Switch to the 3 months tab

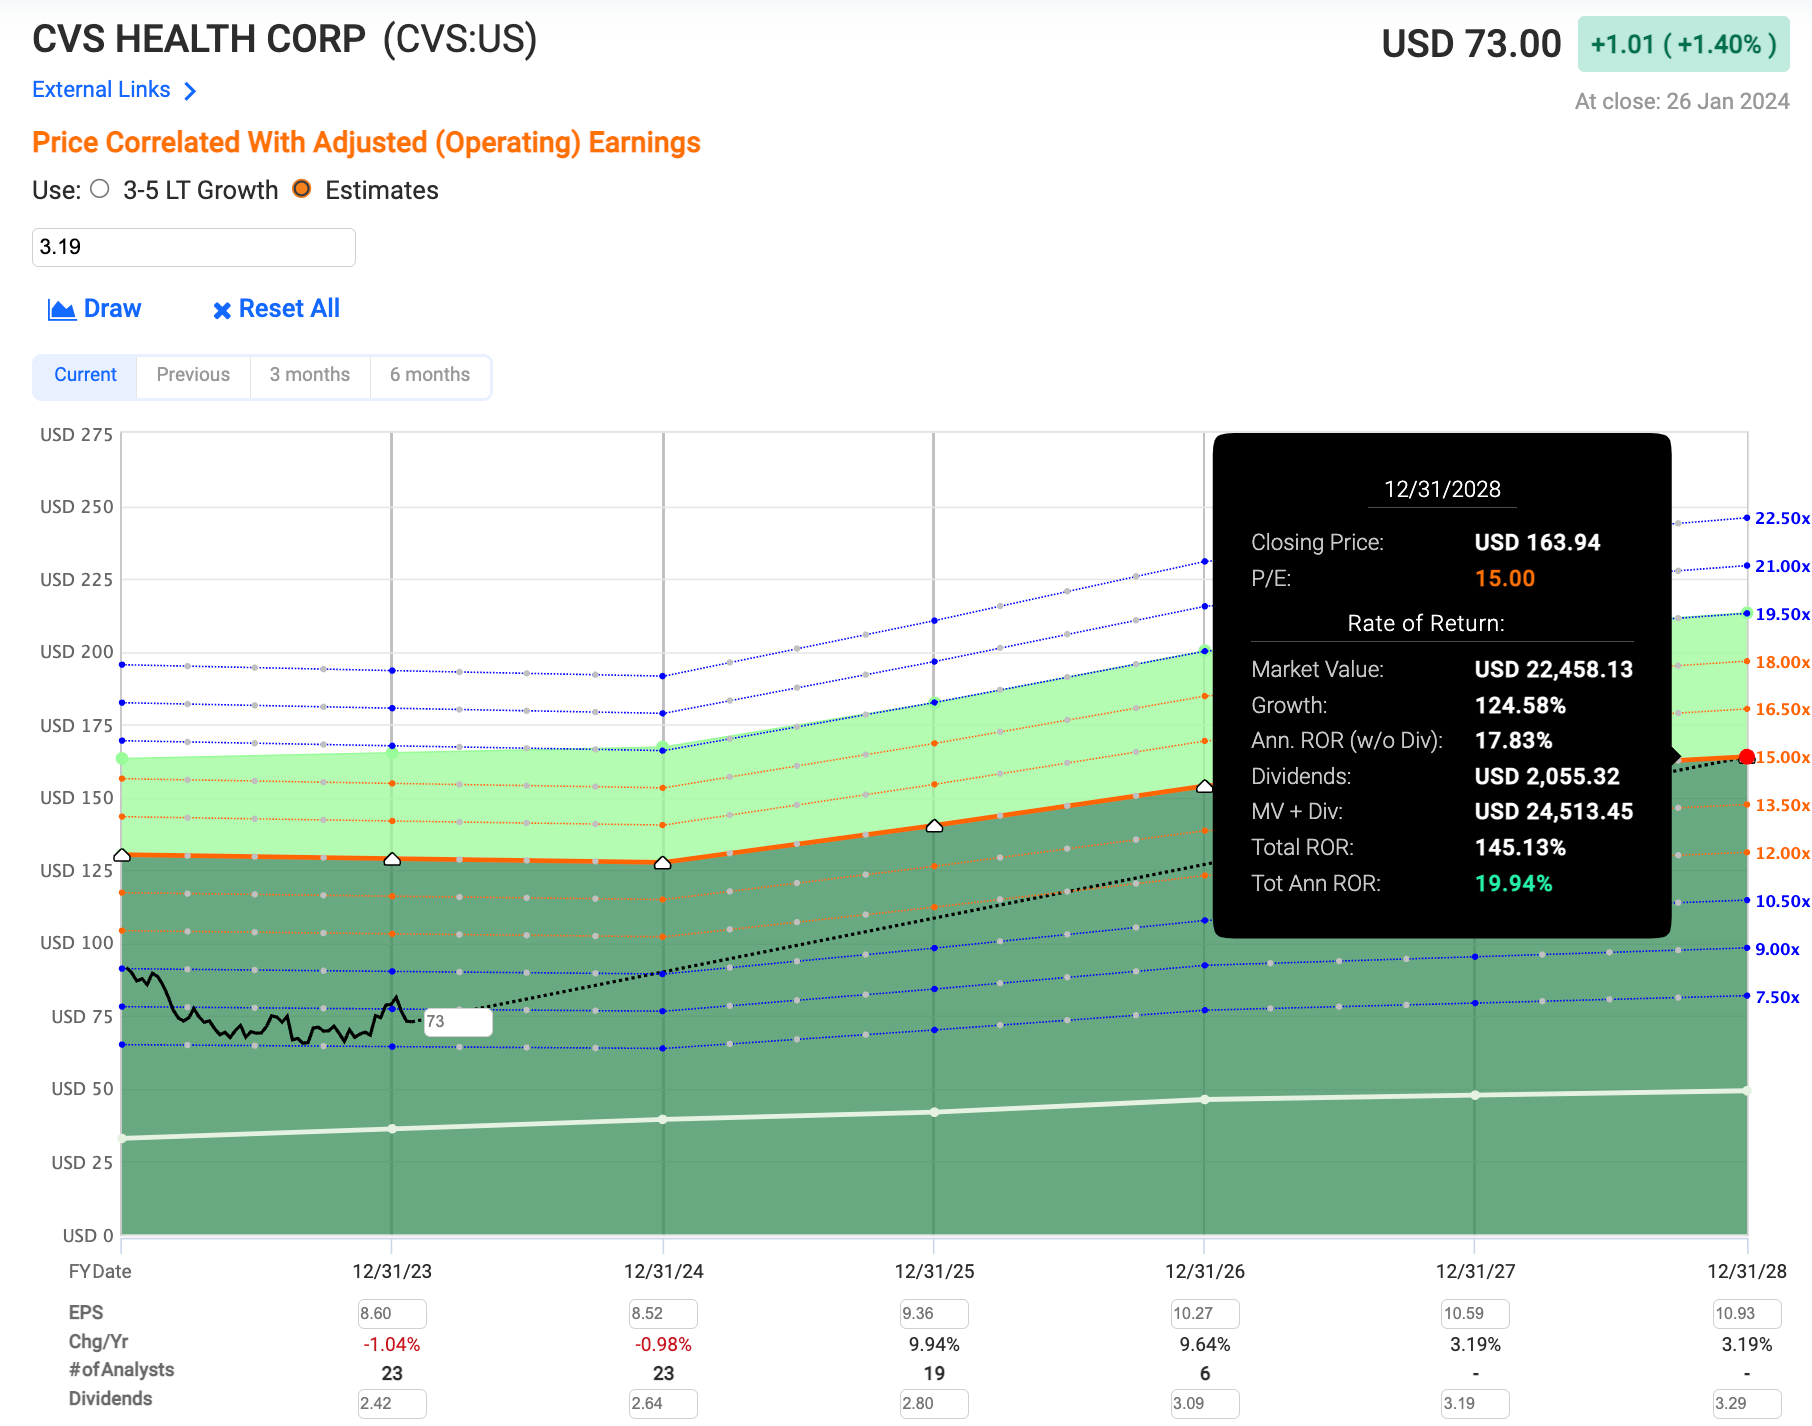coord(310,375)
